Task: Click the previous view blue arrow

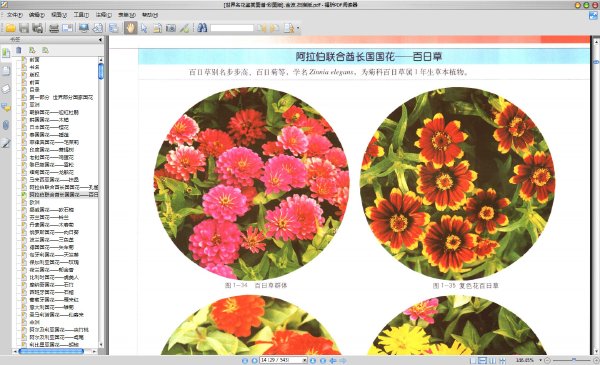Action: tap(333, 360)
